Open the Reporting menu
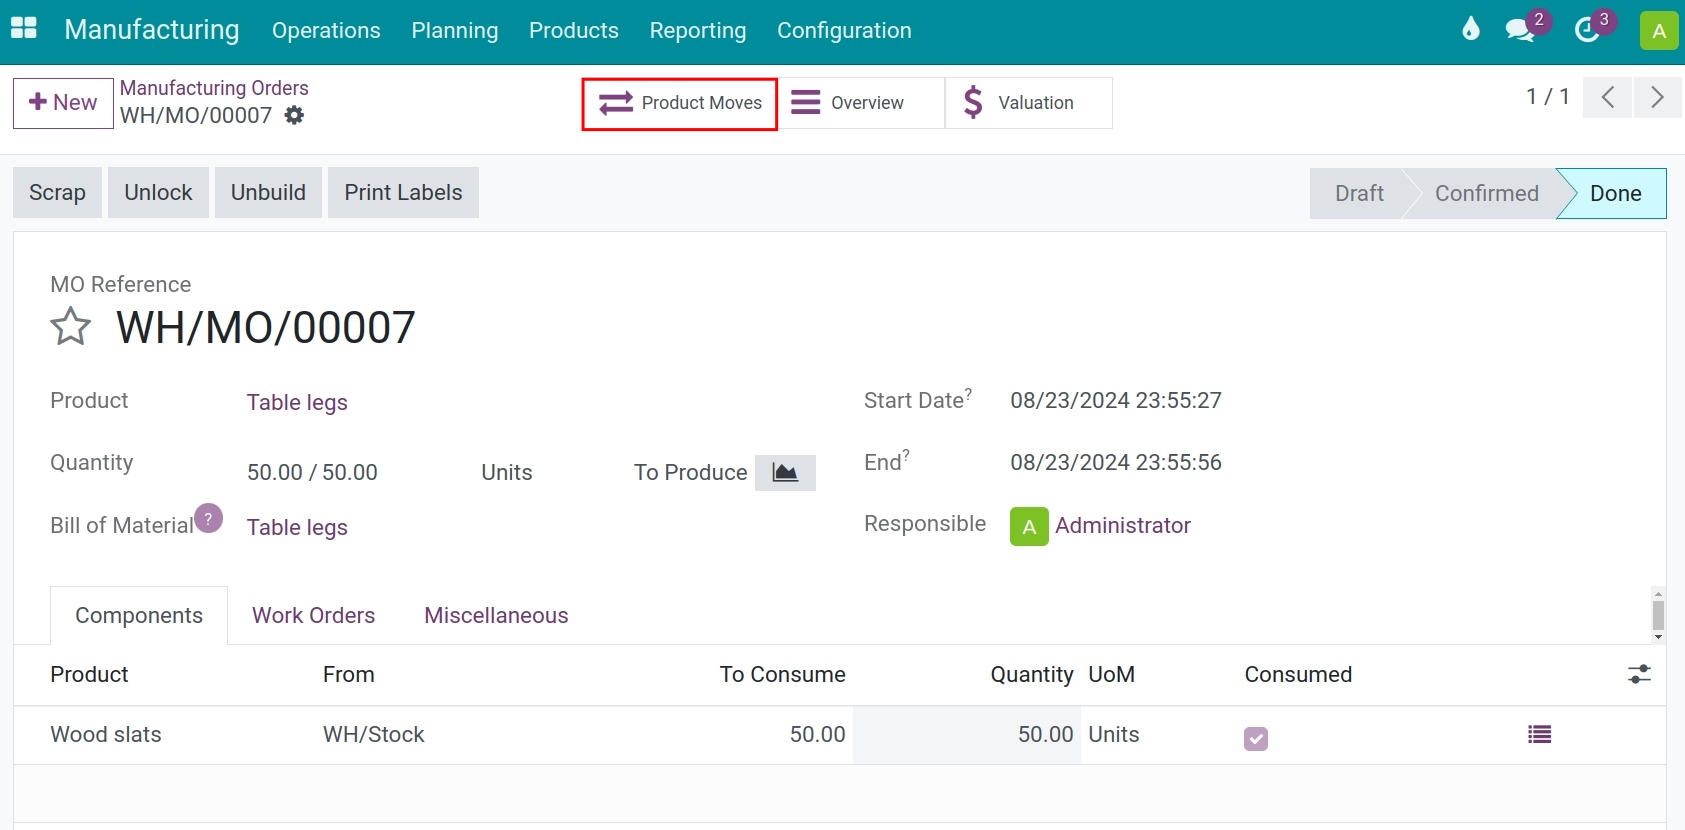The height and width of the screenshot is (830, 1685). (698, 30)
